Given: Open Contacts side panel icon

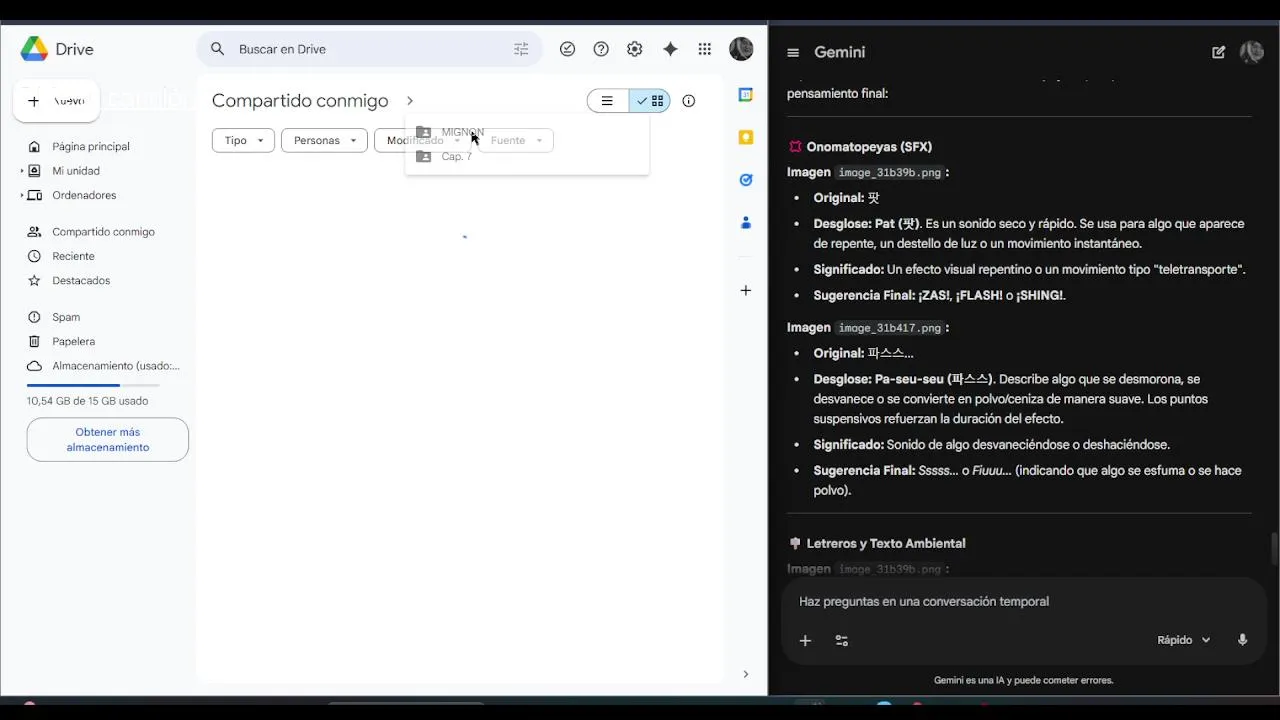Looking at the screenshot, I should 745,223.
